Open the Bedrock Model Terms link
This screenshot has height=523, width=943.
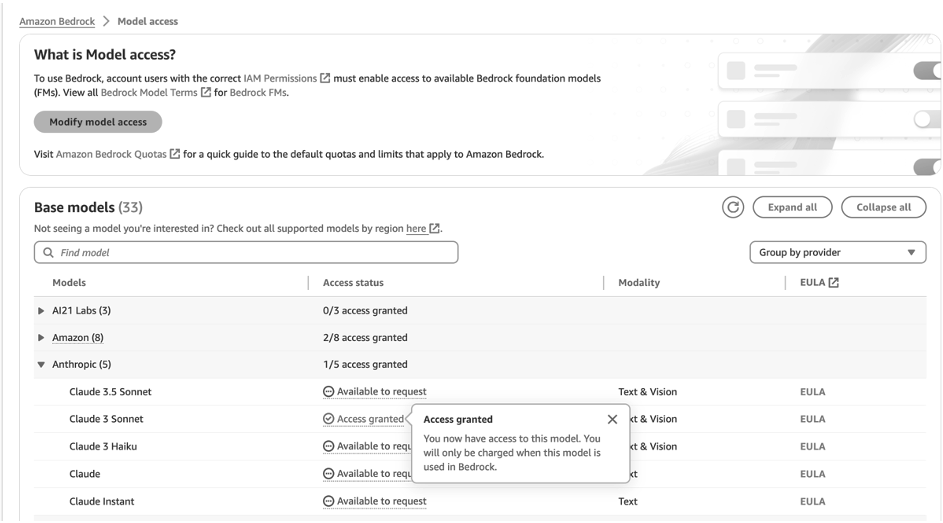pyautogui.click(x=149, y=93)
